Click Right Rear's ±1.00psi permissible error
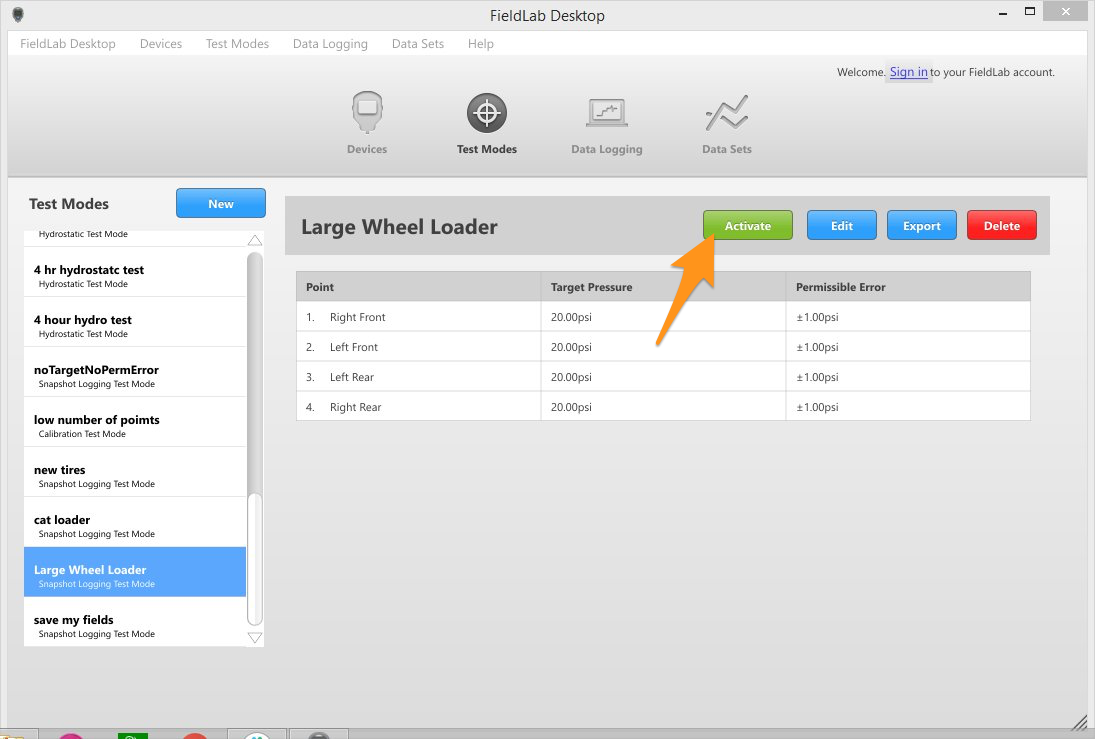Image resolution: width=1095 pixels, height=739 pixels. (x=817, y=407)
